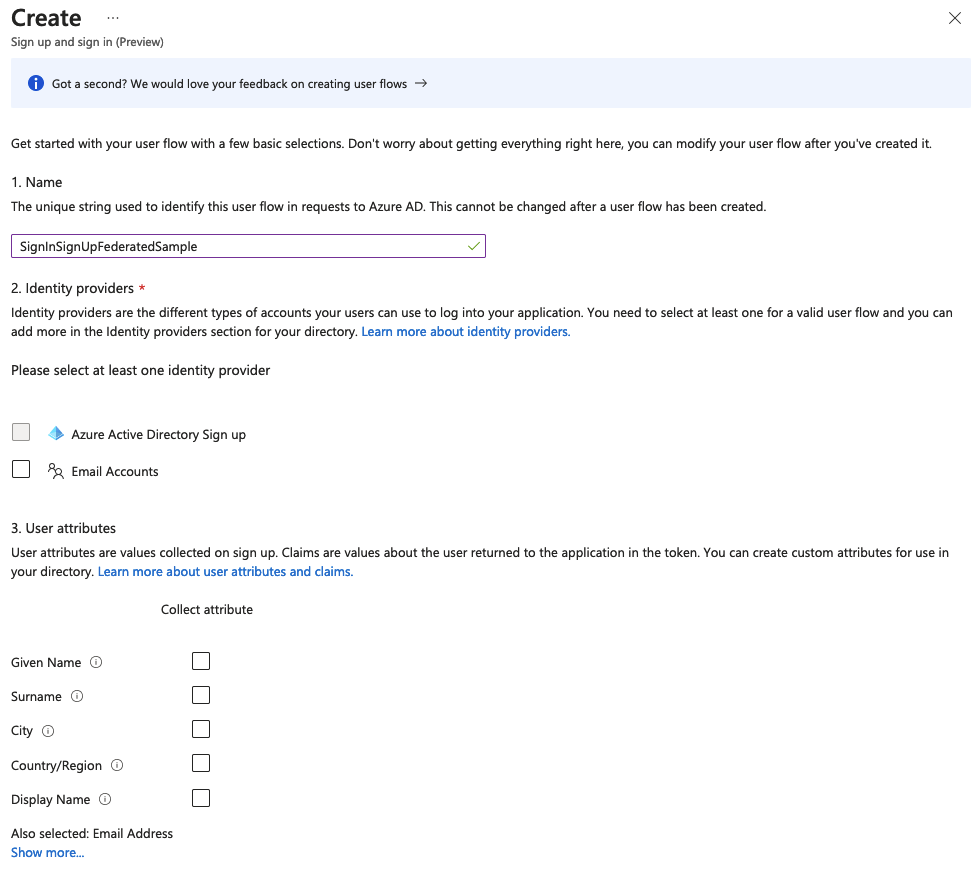Click the user flow Name input field
Viewport: 978px width, 874px height.
[x=248, y=246]
